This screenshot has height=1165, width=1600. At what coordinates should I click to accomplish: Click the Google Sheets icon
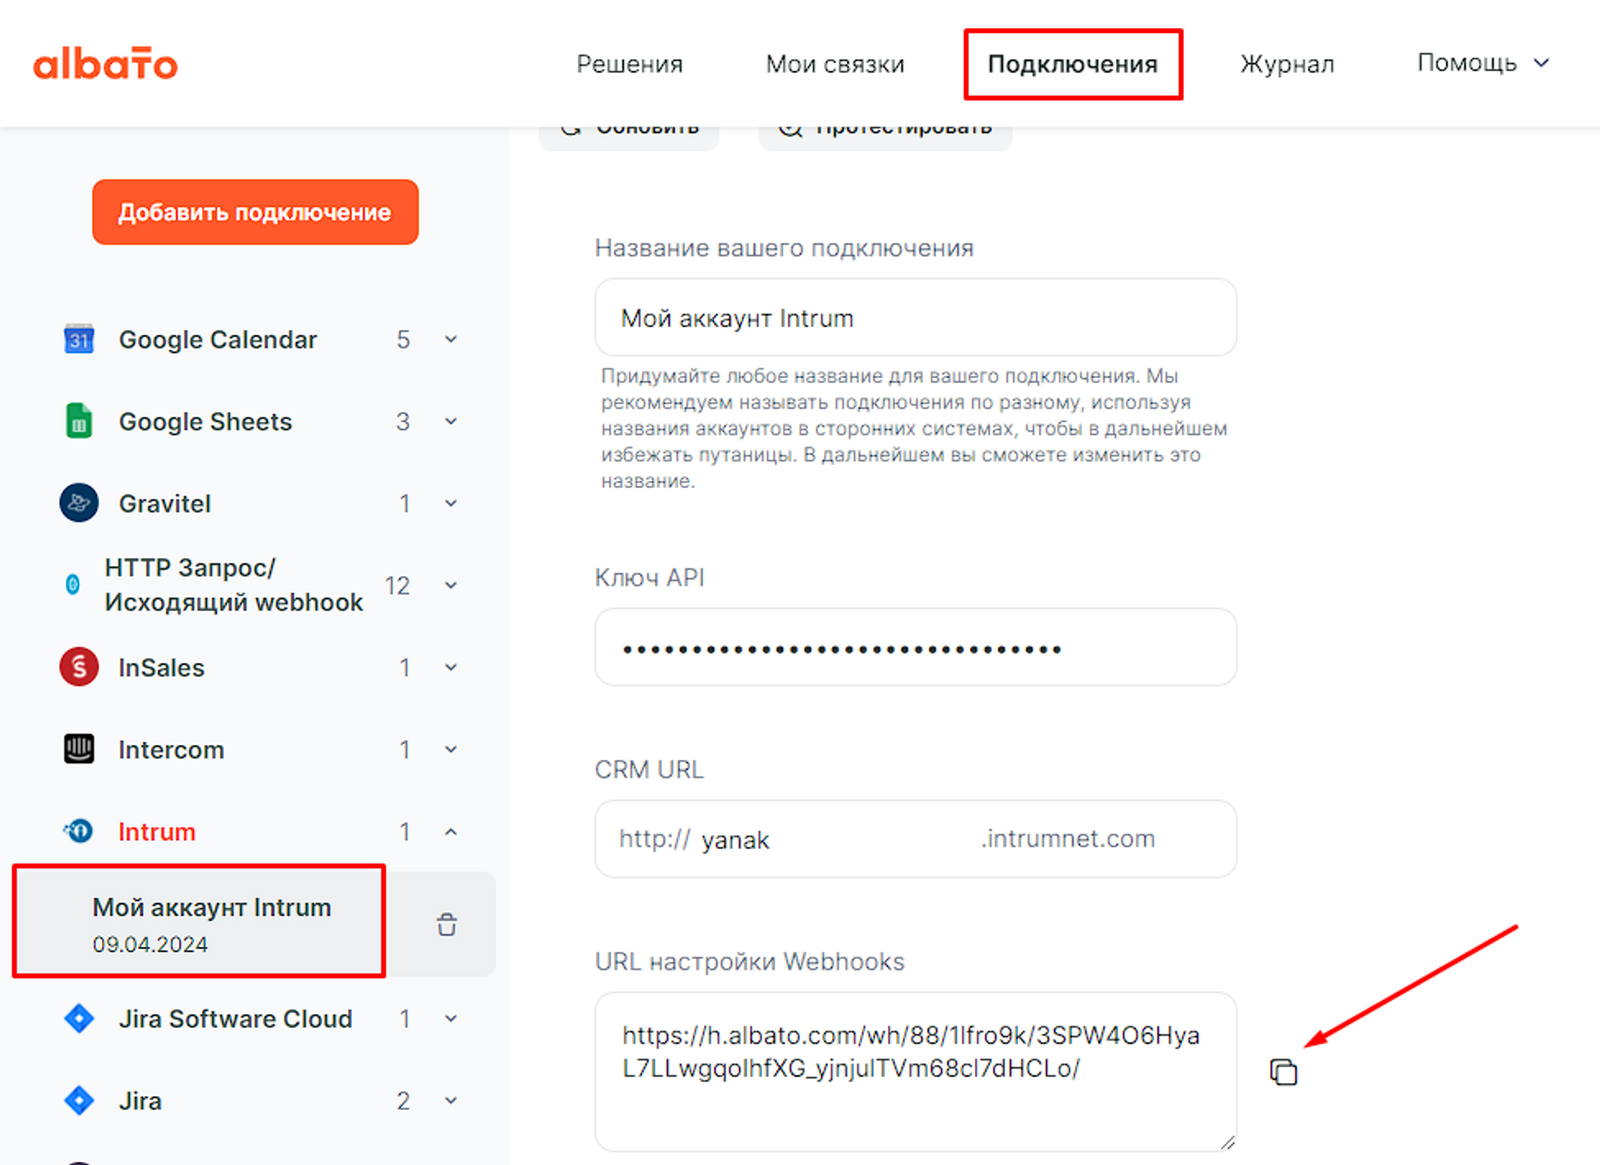click(79, 421)
